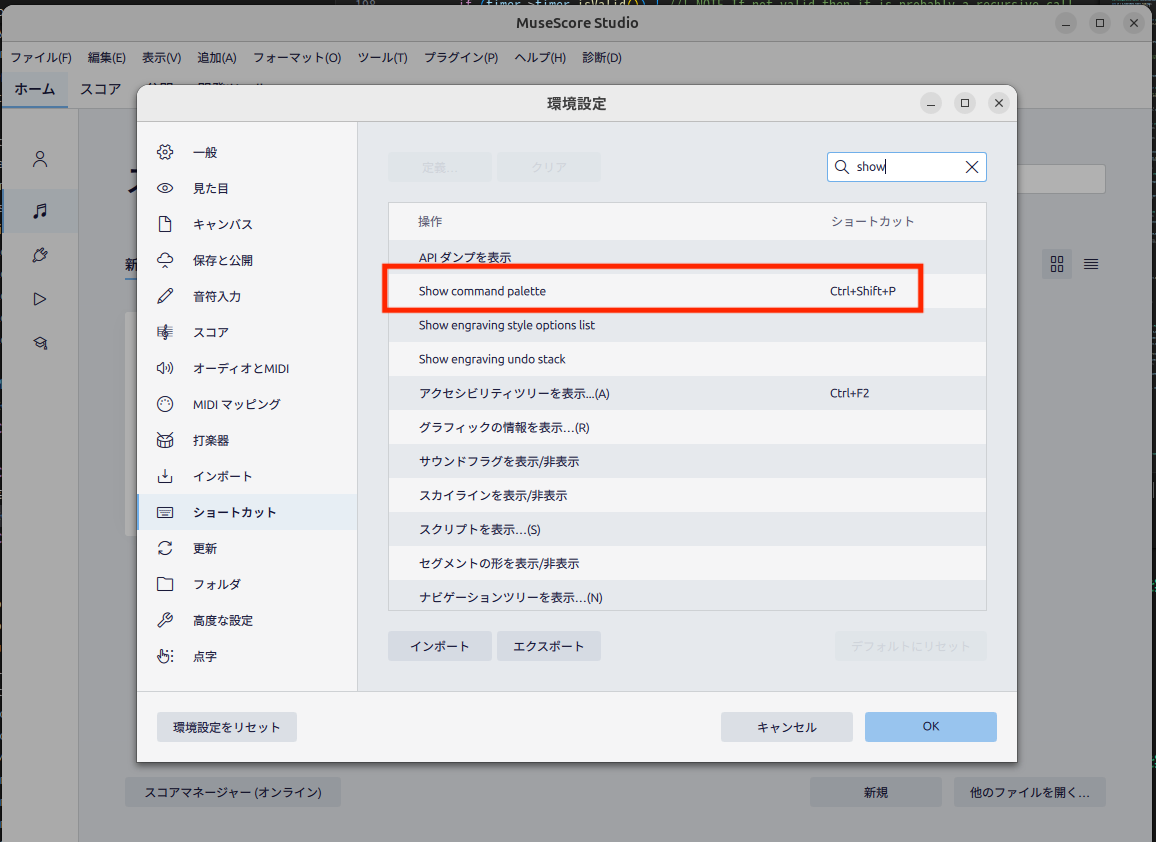
Task: Open スコアマネージャー (オンライン) button
Action: [x=233, y=792]
